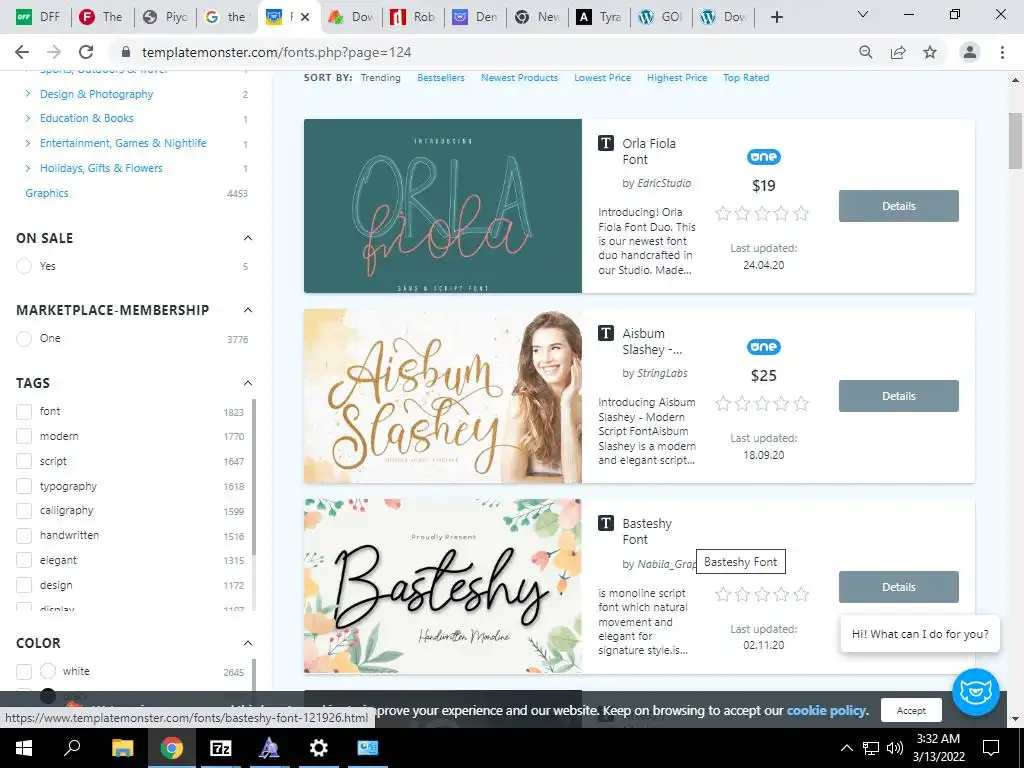Click the 'one' badge for Aisbum Slashey
The height and width of the screenshot is (768, 1024).
click(763, 347)
